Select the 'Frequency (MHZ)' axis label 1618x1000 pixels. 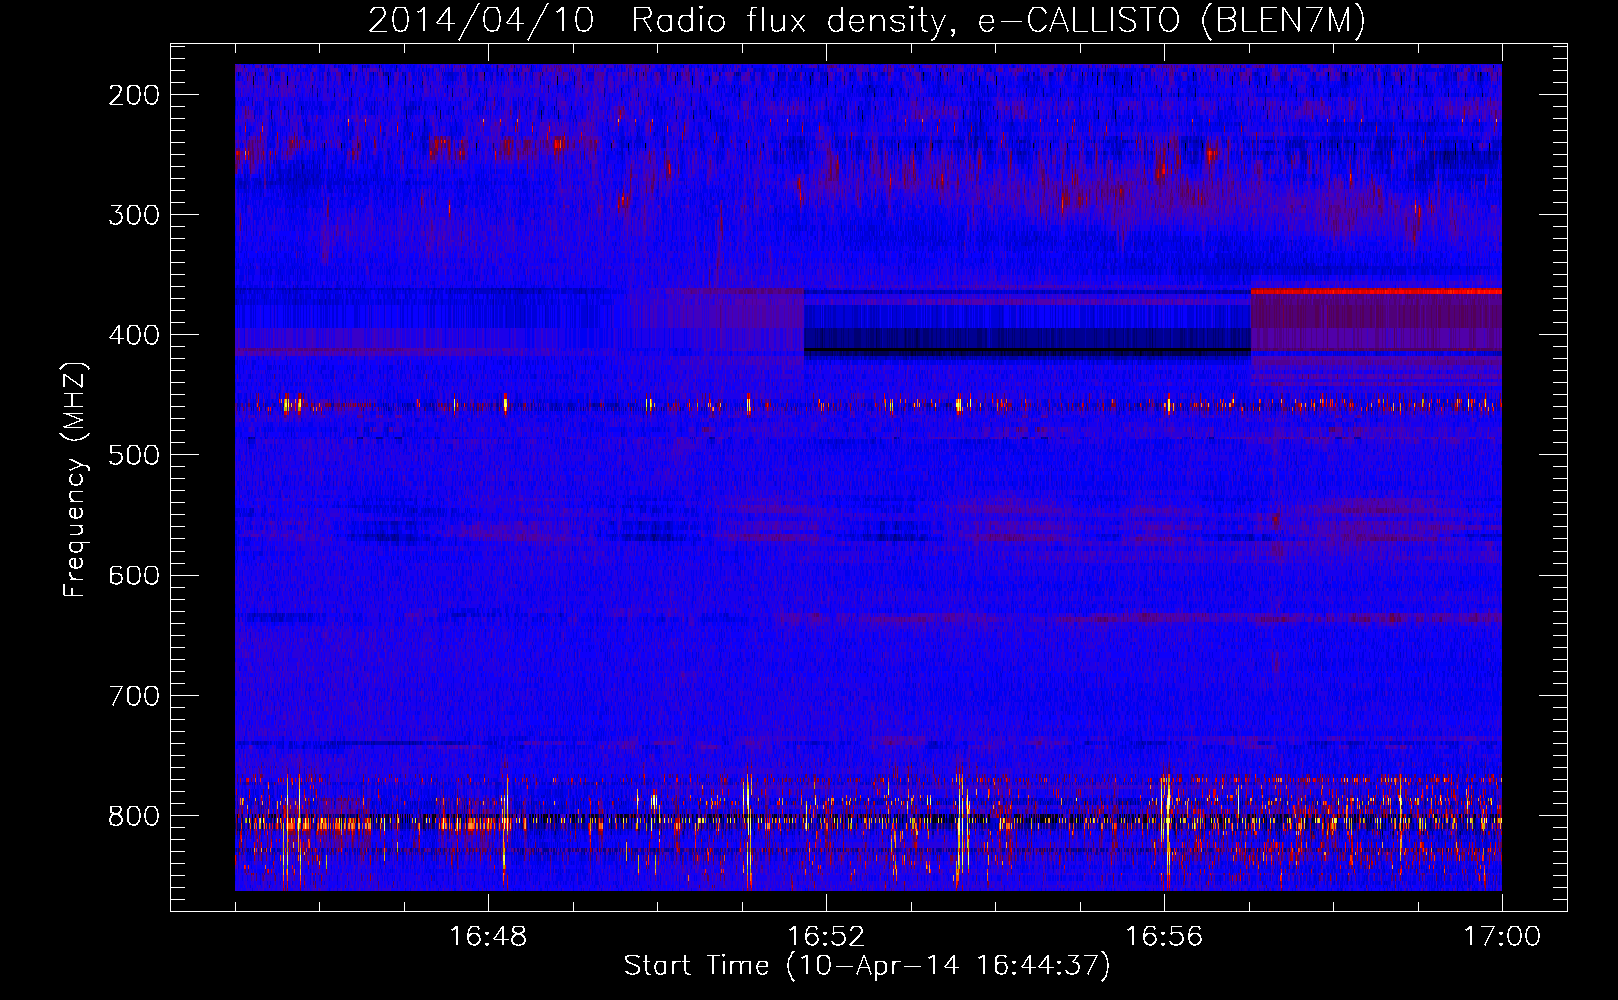75,479
